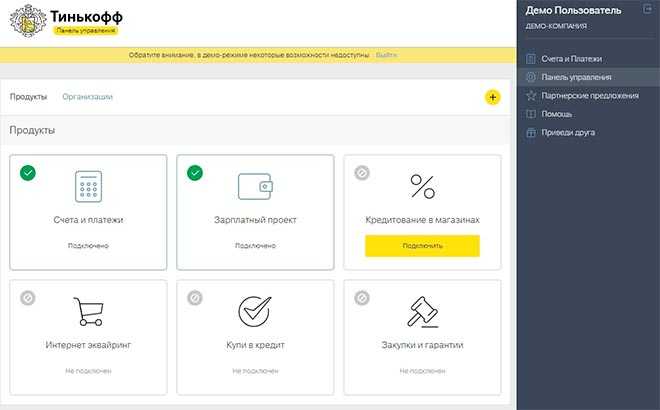Click the yellow Подключить button

[422, 246]
